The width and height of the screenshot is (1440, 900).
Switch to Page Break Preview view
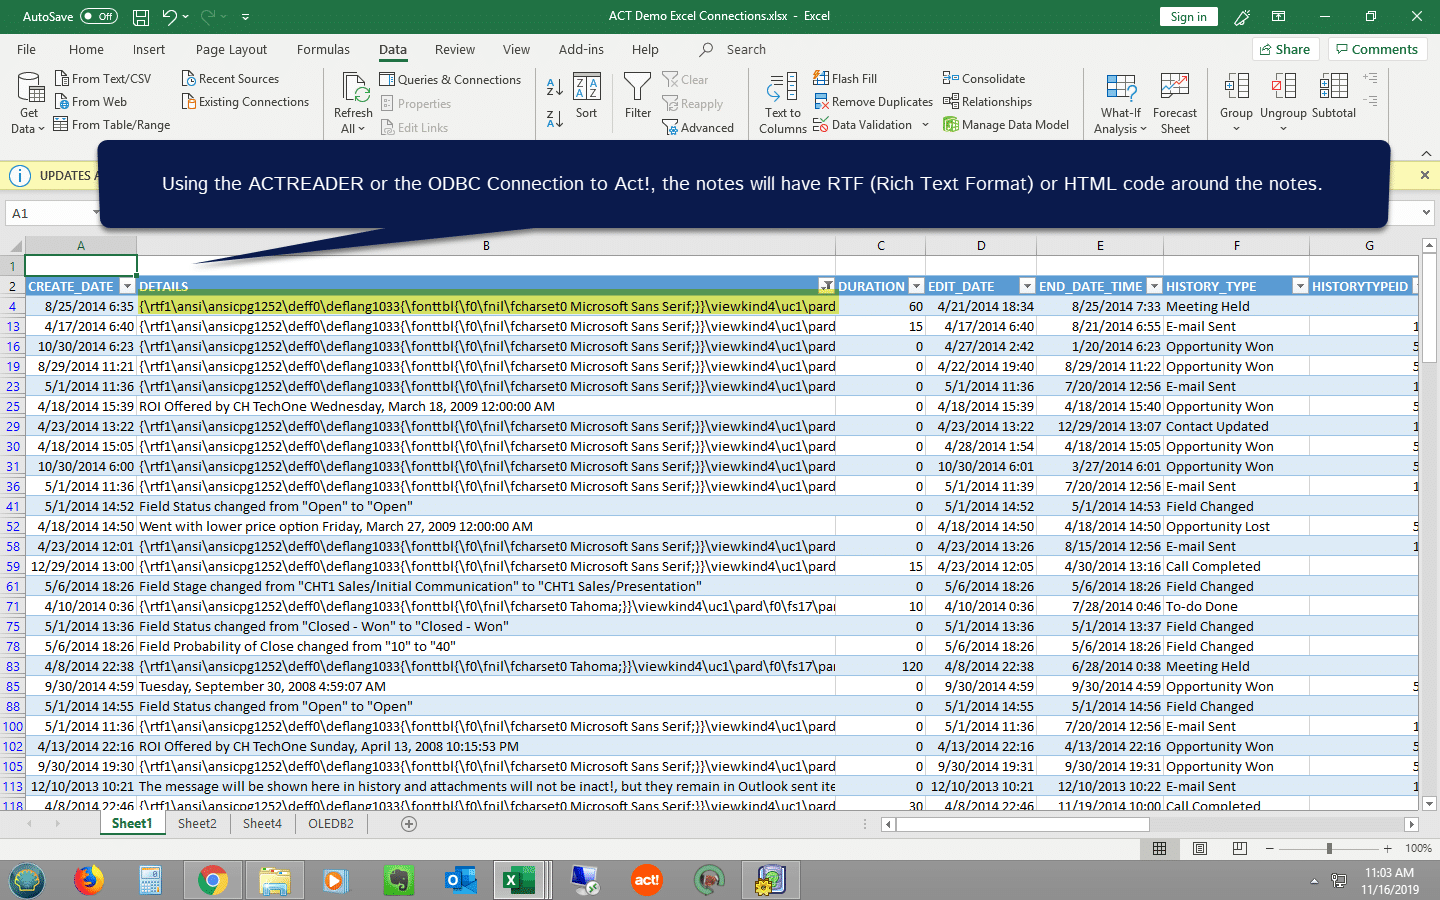click(1240, 849)
